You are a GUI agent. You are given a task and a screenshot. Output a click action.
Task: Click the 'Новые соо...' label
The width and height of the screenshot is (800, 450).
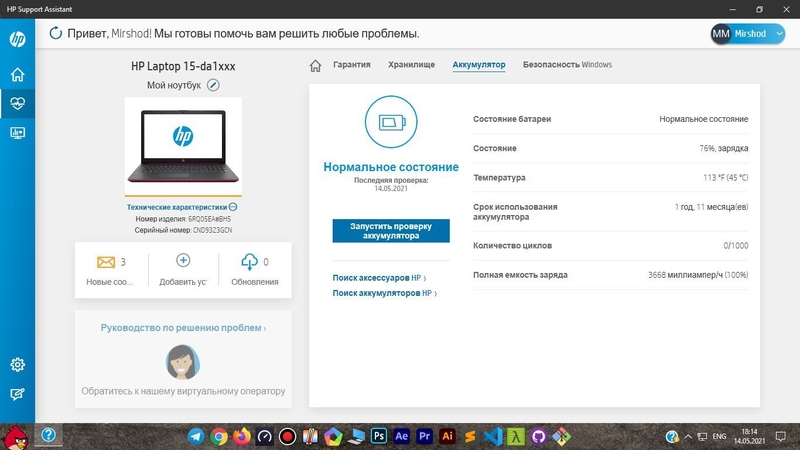pyautogui.click(x=109, y=282)
